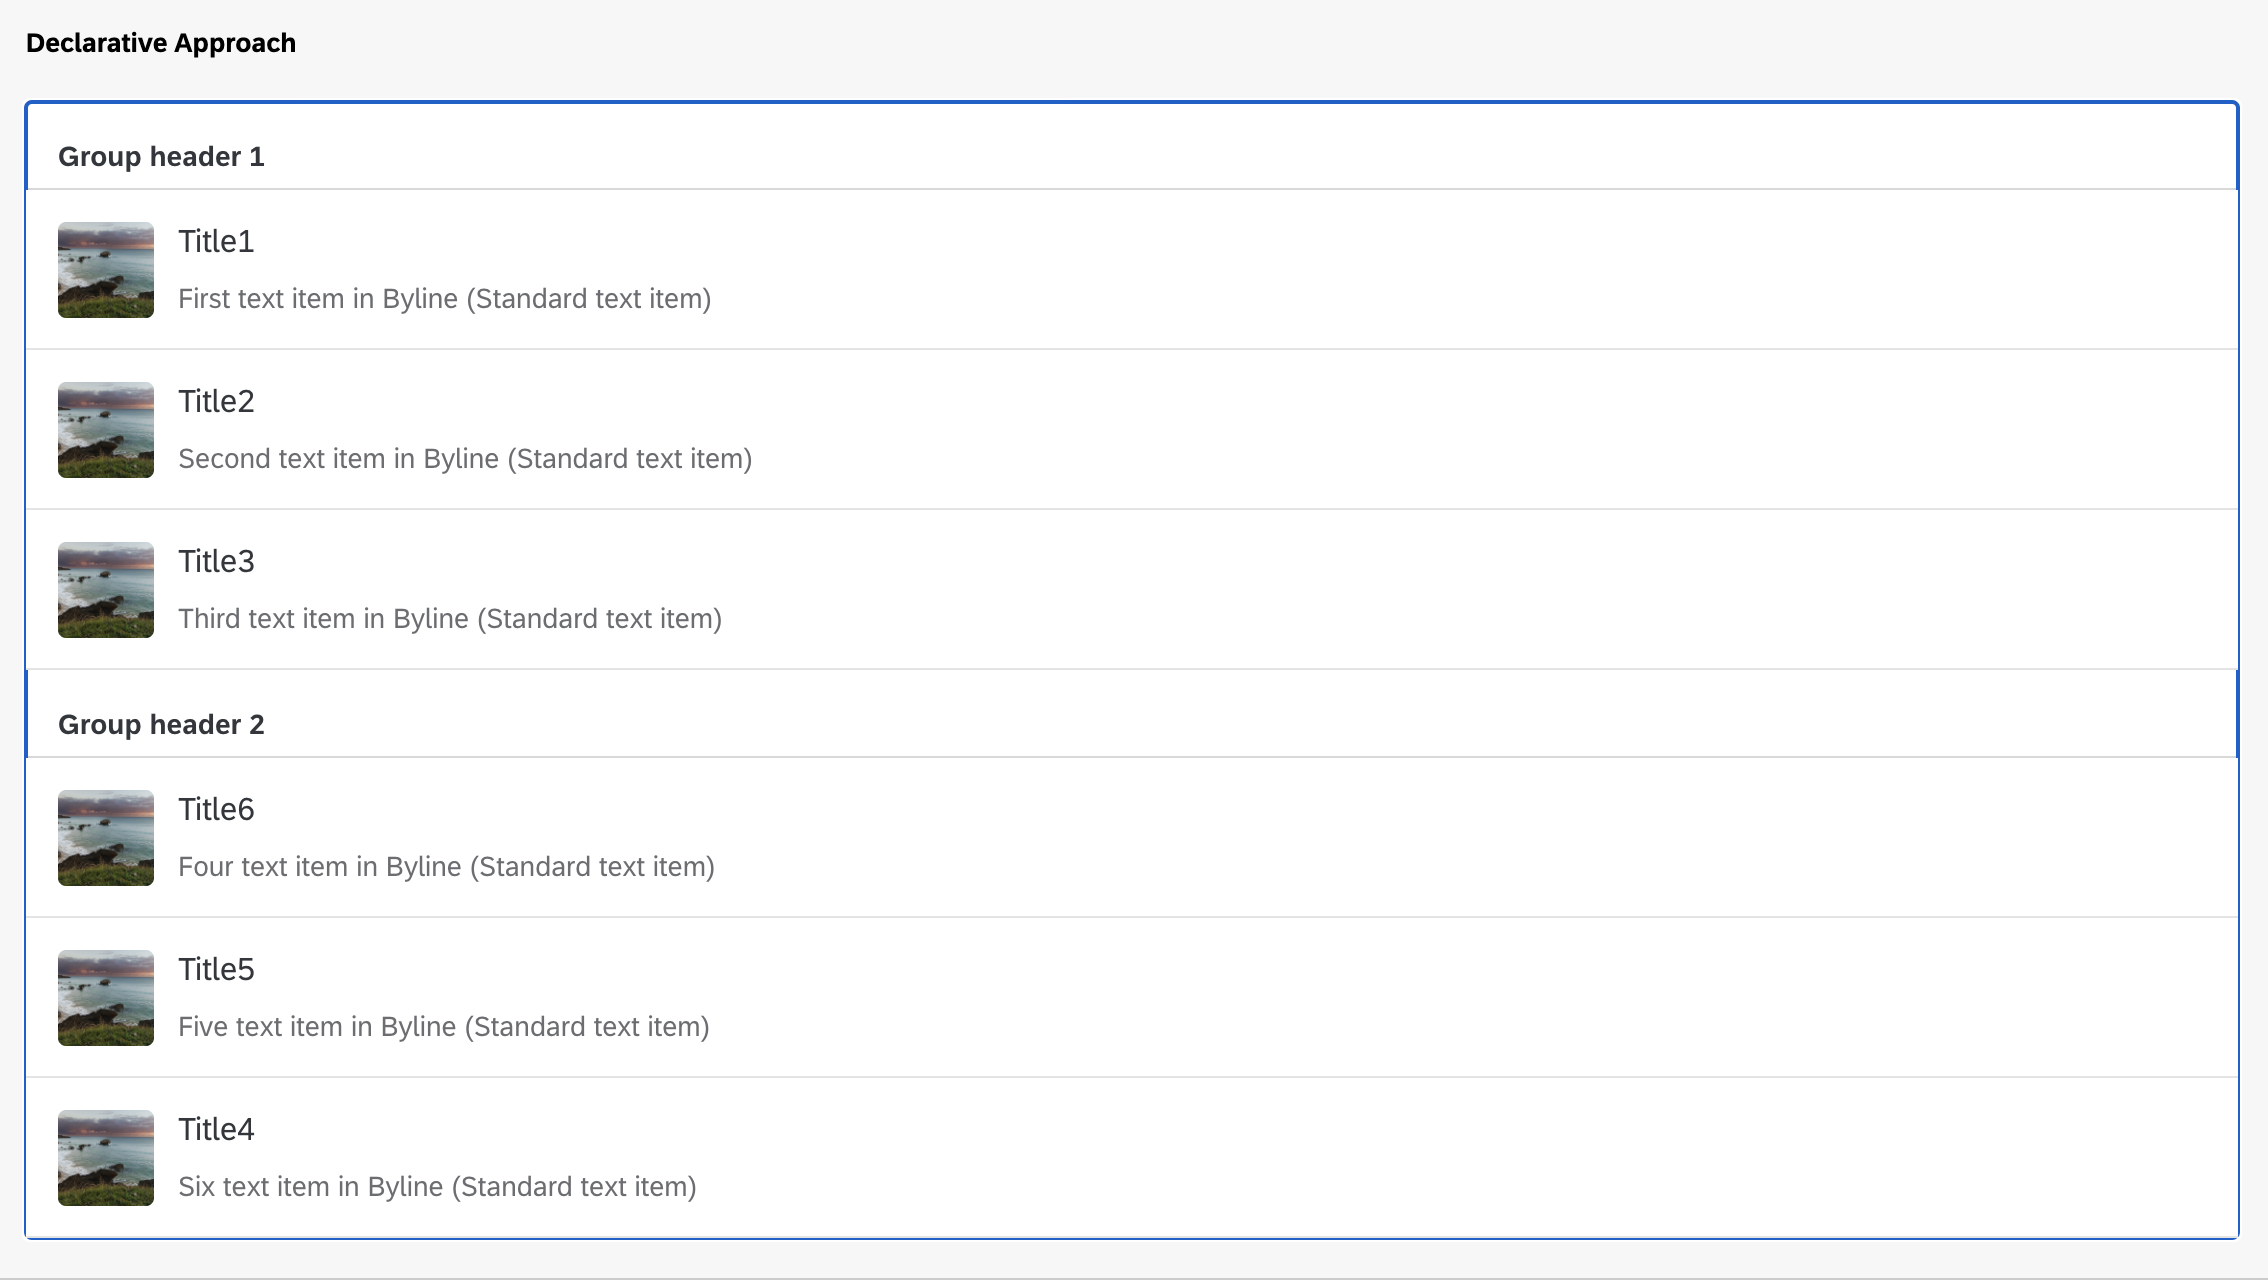Click the 'Declarative Approach' heading
This screenshot has width=2268, height=1286.
click(161, 43)
